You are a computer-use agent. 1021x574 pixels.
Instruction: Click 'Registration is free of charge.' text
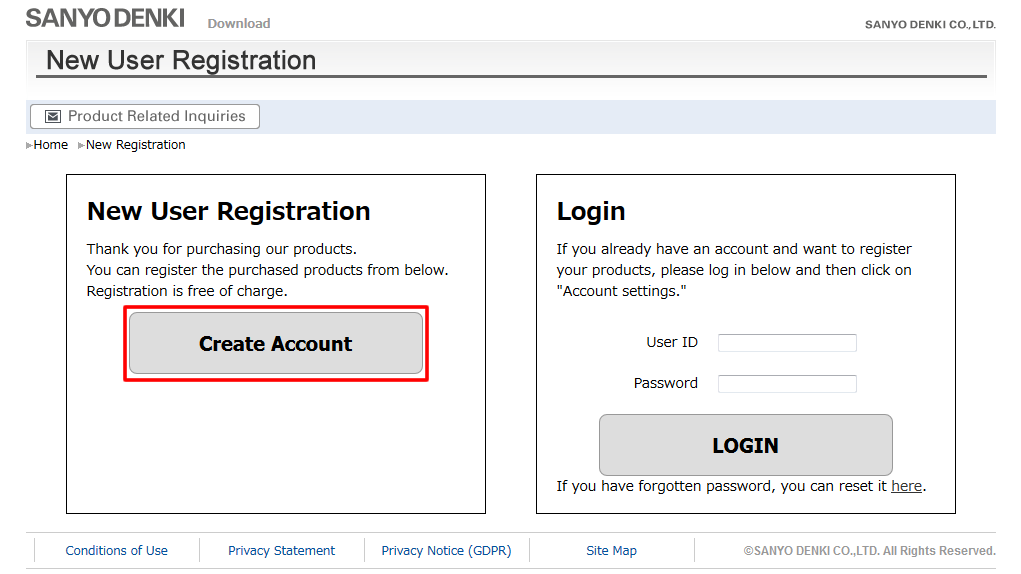[x=187, y=291]
